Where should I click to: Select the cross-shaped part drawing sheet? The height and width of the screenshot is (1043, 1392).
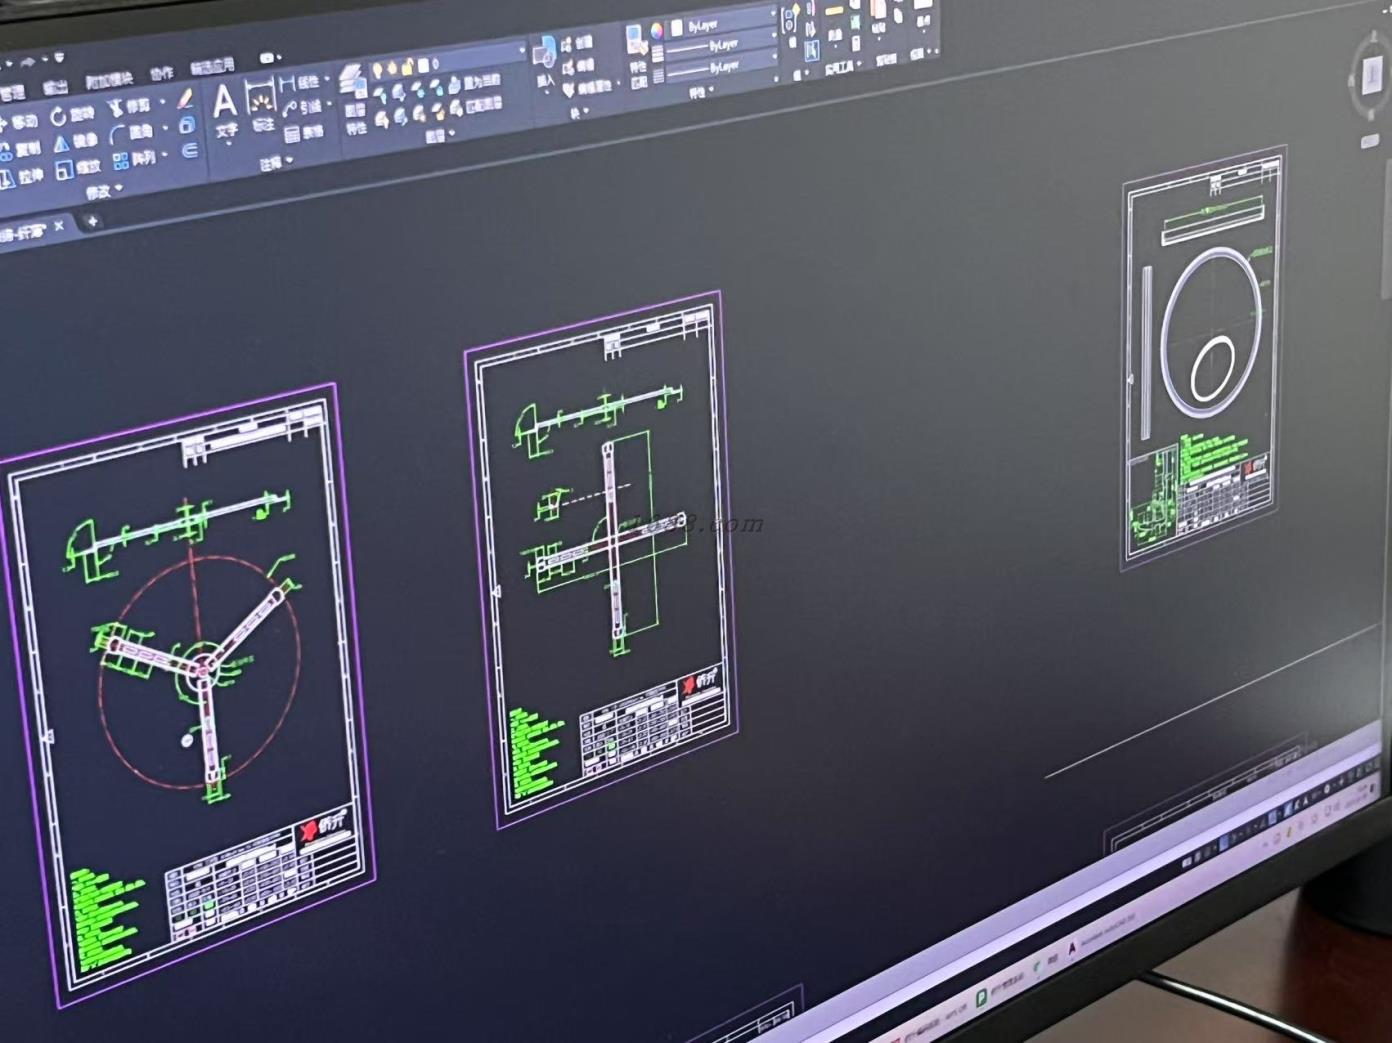pyautogui.click(x=603, y=558)
